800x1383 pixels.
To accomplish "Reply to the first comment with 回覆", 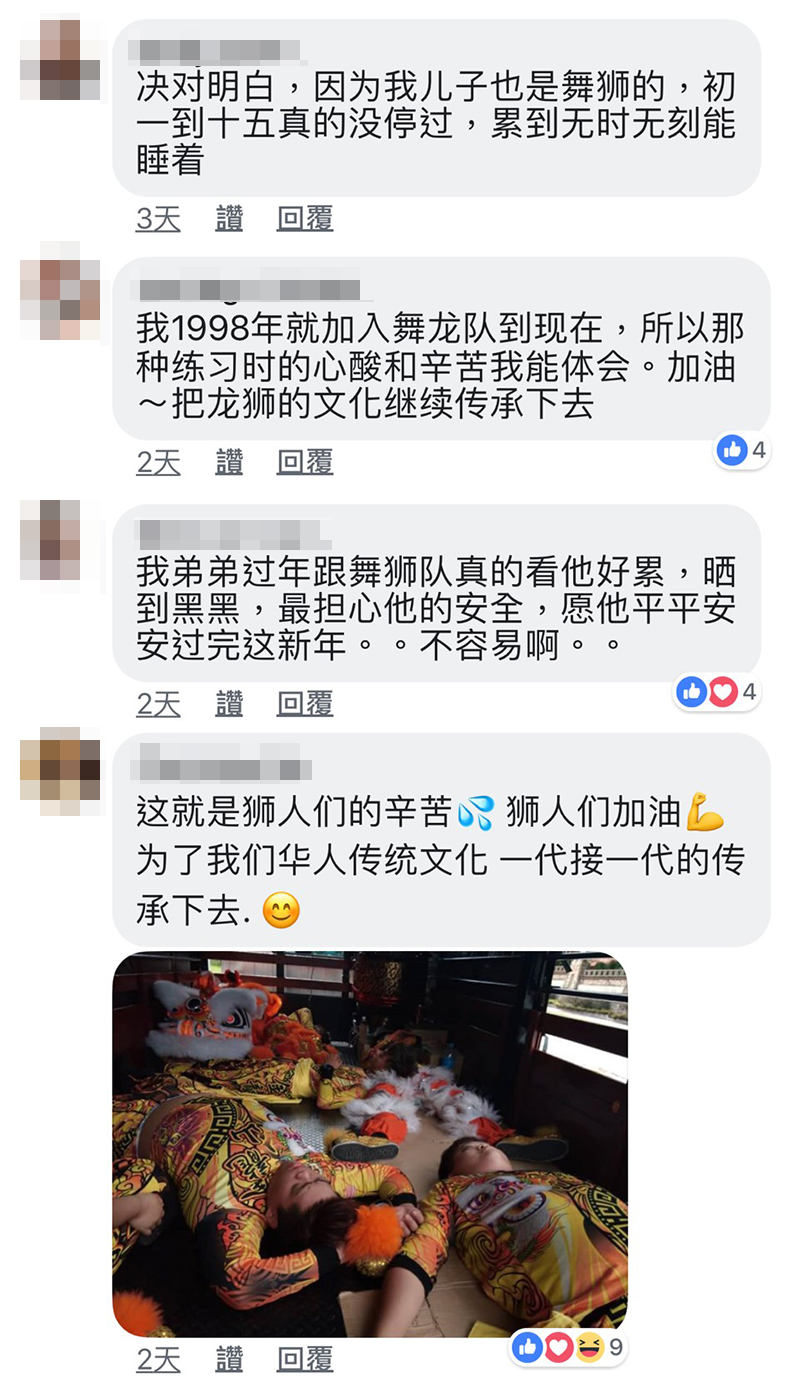I will tap(305, 219).
